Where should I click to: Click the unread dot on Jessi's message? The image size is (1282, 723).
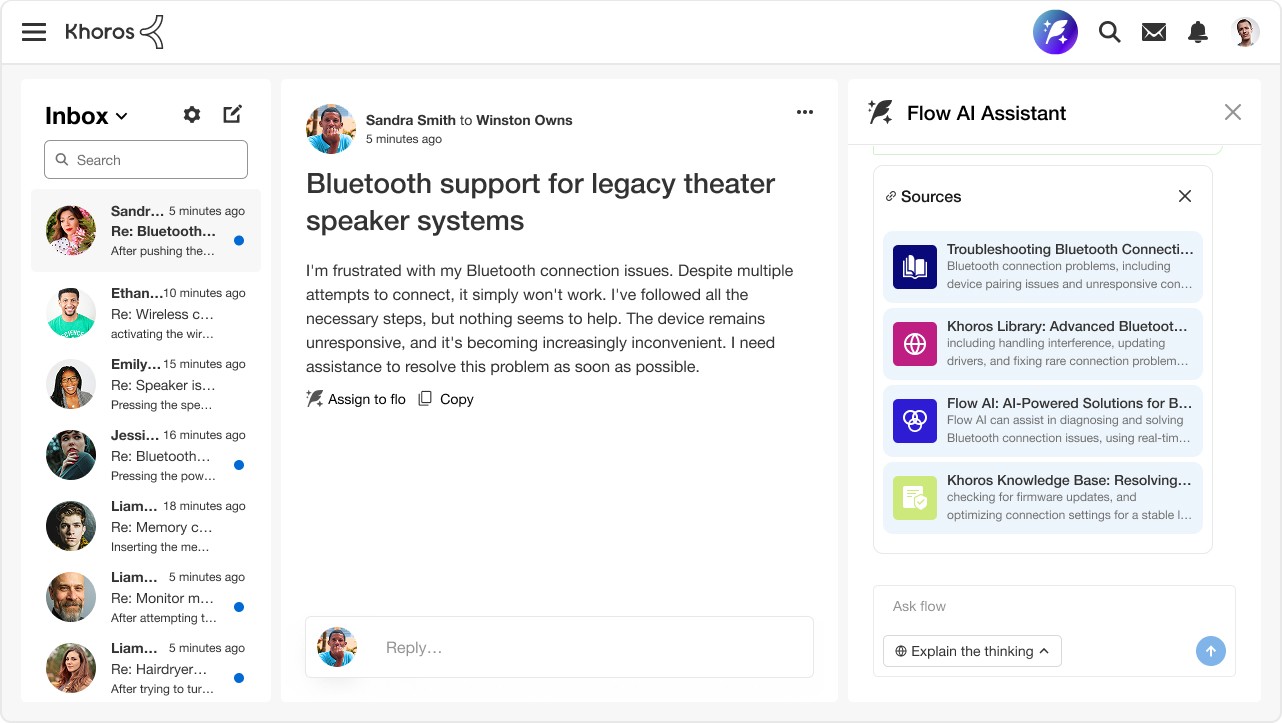239,465
